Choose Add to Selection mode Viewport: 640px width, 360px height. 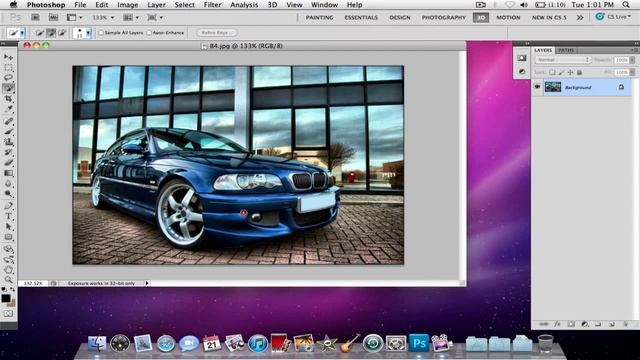[x=51, y=33]
